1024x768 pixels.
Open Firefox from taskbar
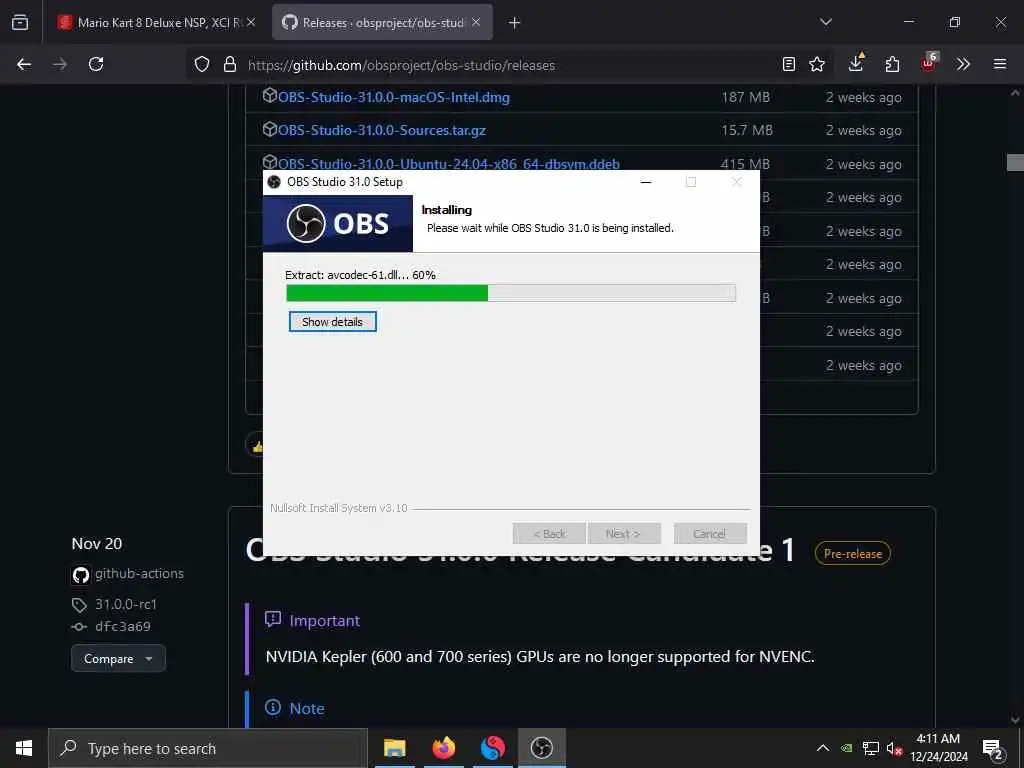(444, 748)
